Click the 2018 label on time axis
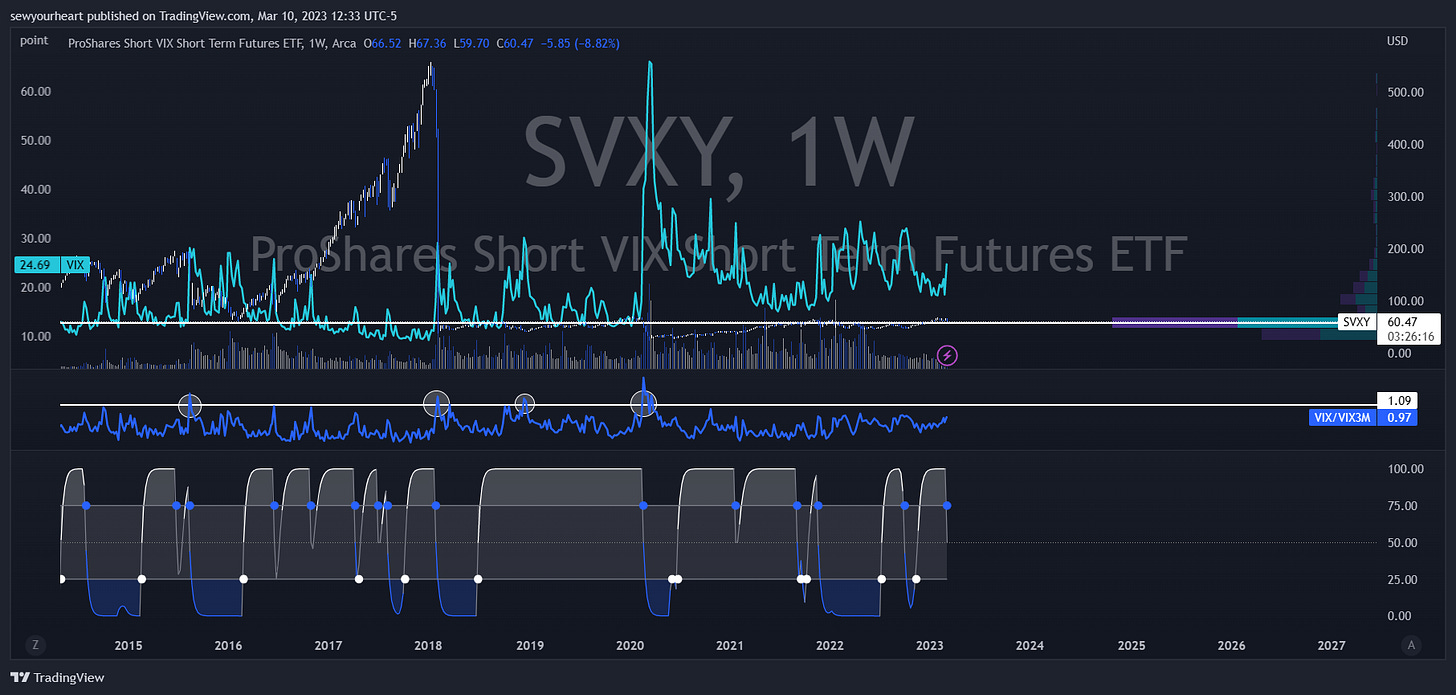The height and width of the screenshot is (695, 1456). point(429,645)
